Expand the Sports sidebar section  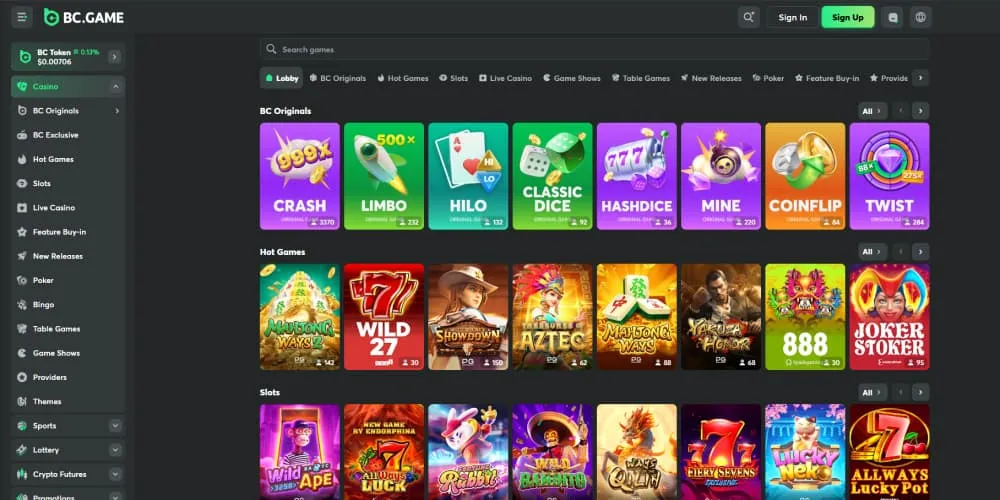[115, 425]
